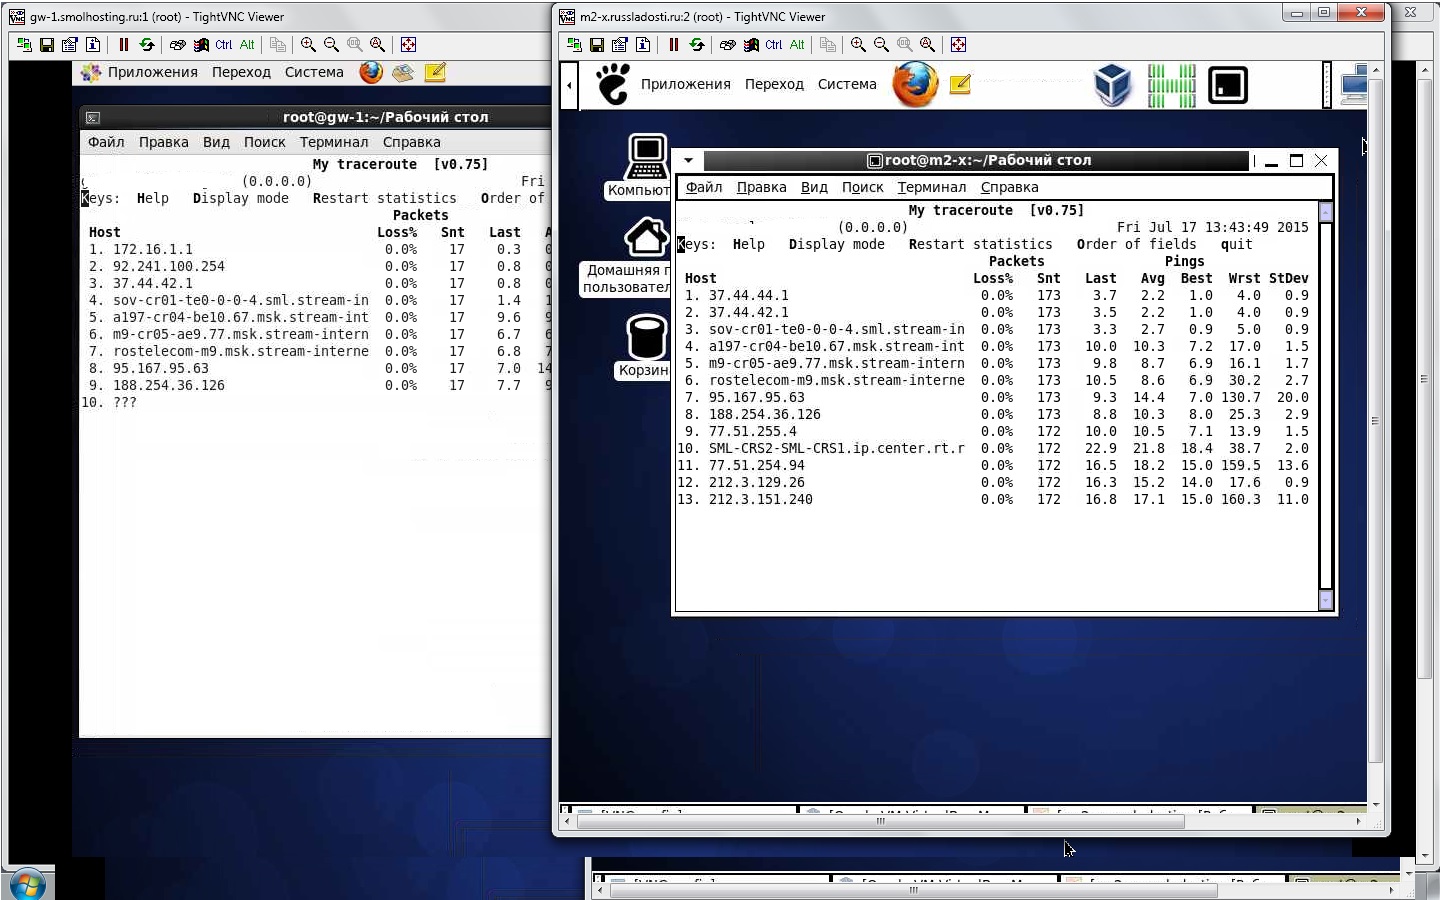The width and height of the screenshot is (1440, 900).
Task: Expand hidden panel arrow on m2-x panel
Action: 569,85
